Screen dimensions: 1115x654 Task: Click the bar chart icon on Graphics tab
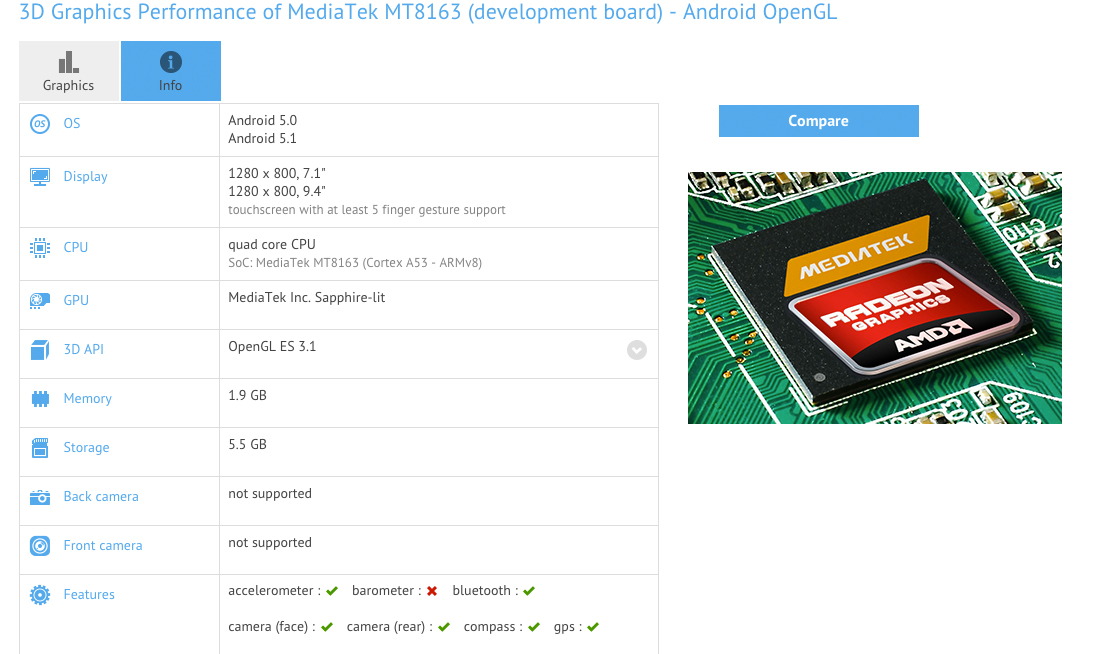[x=68, y=62]
